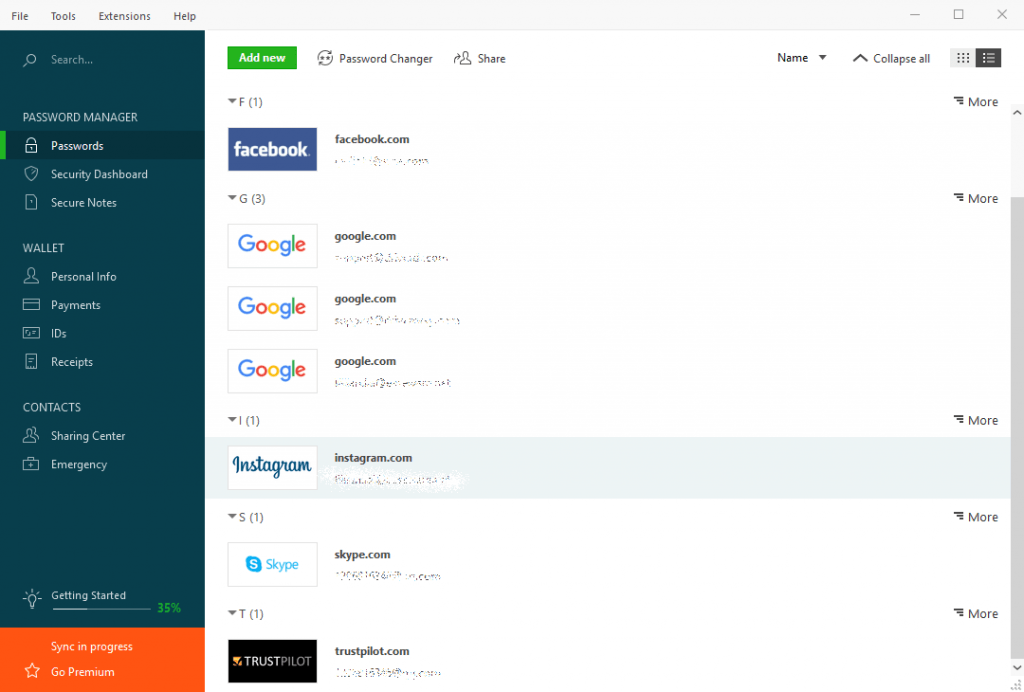The image size is (1024, 692).
Task: Click Collapse all groups
Action: pyautogui.click(x=891, y=58)
